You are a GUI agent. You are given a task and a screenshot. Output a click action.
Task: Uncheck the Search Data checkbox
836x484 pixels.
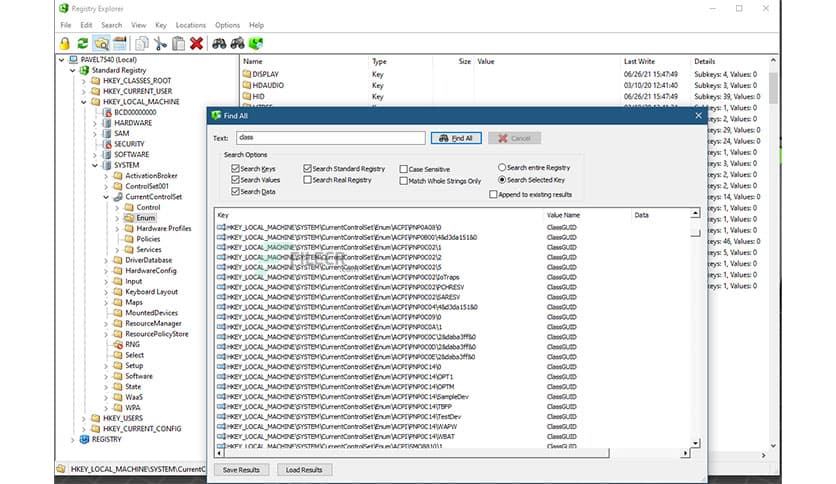click(235, 191)
